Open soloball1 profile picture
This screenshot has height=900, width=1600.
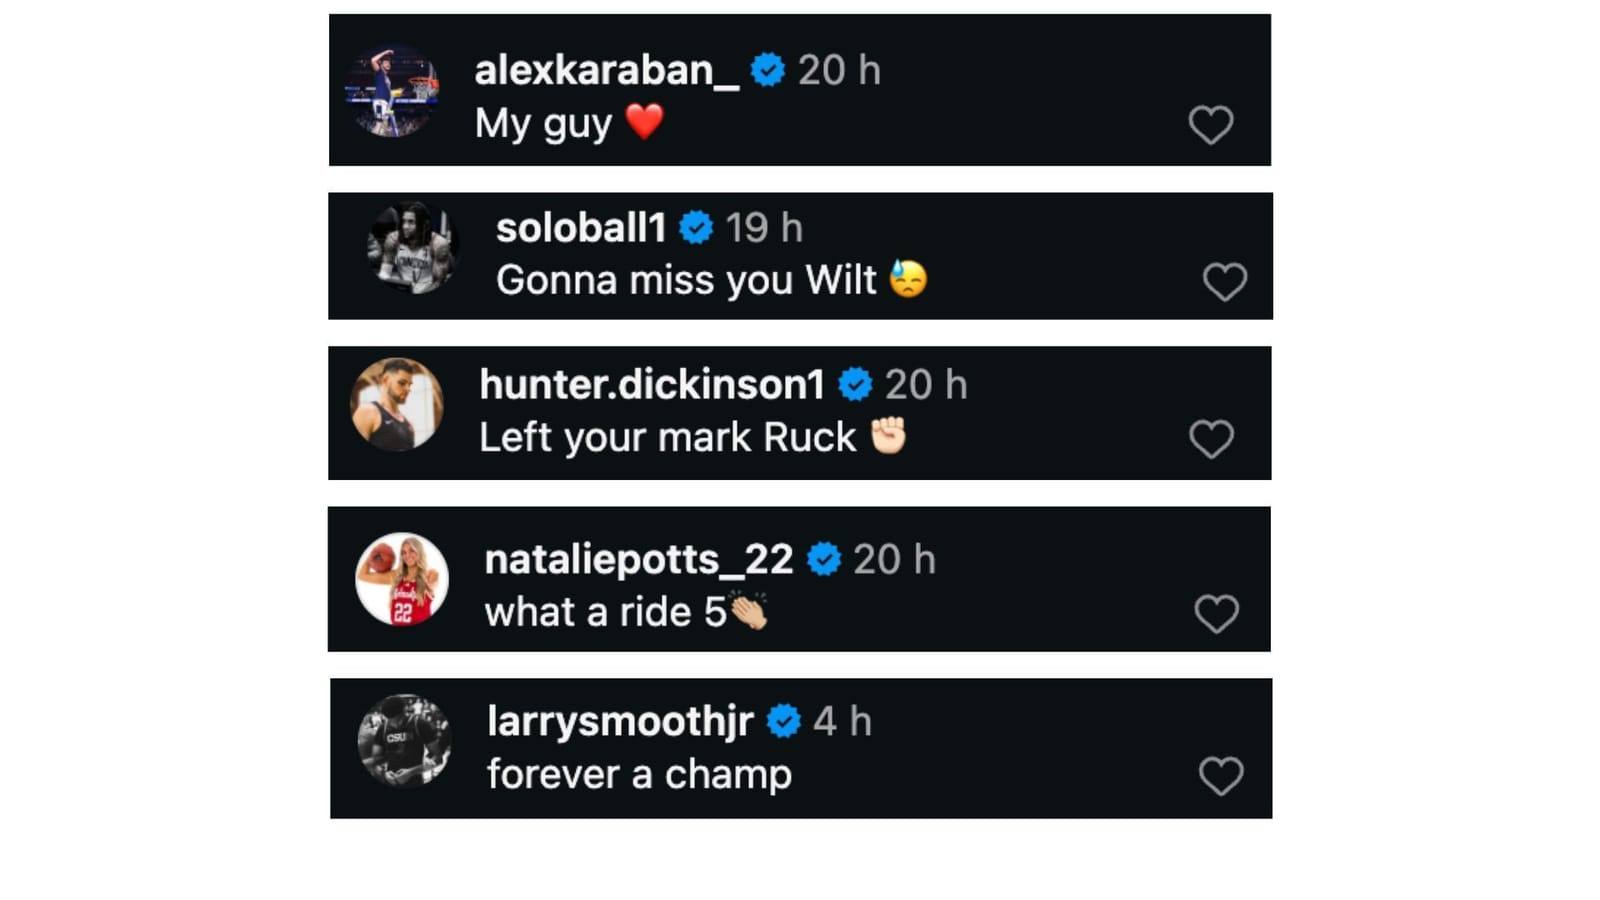coord(411,248)
